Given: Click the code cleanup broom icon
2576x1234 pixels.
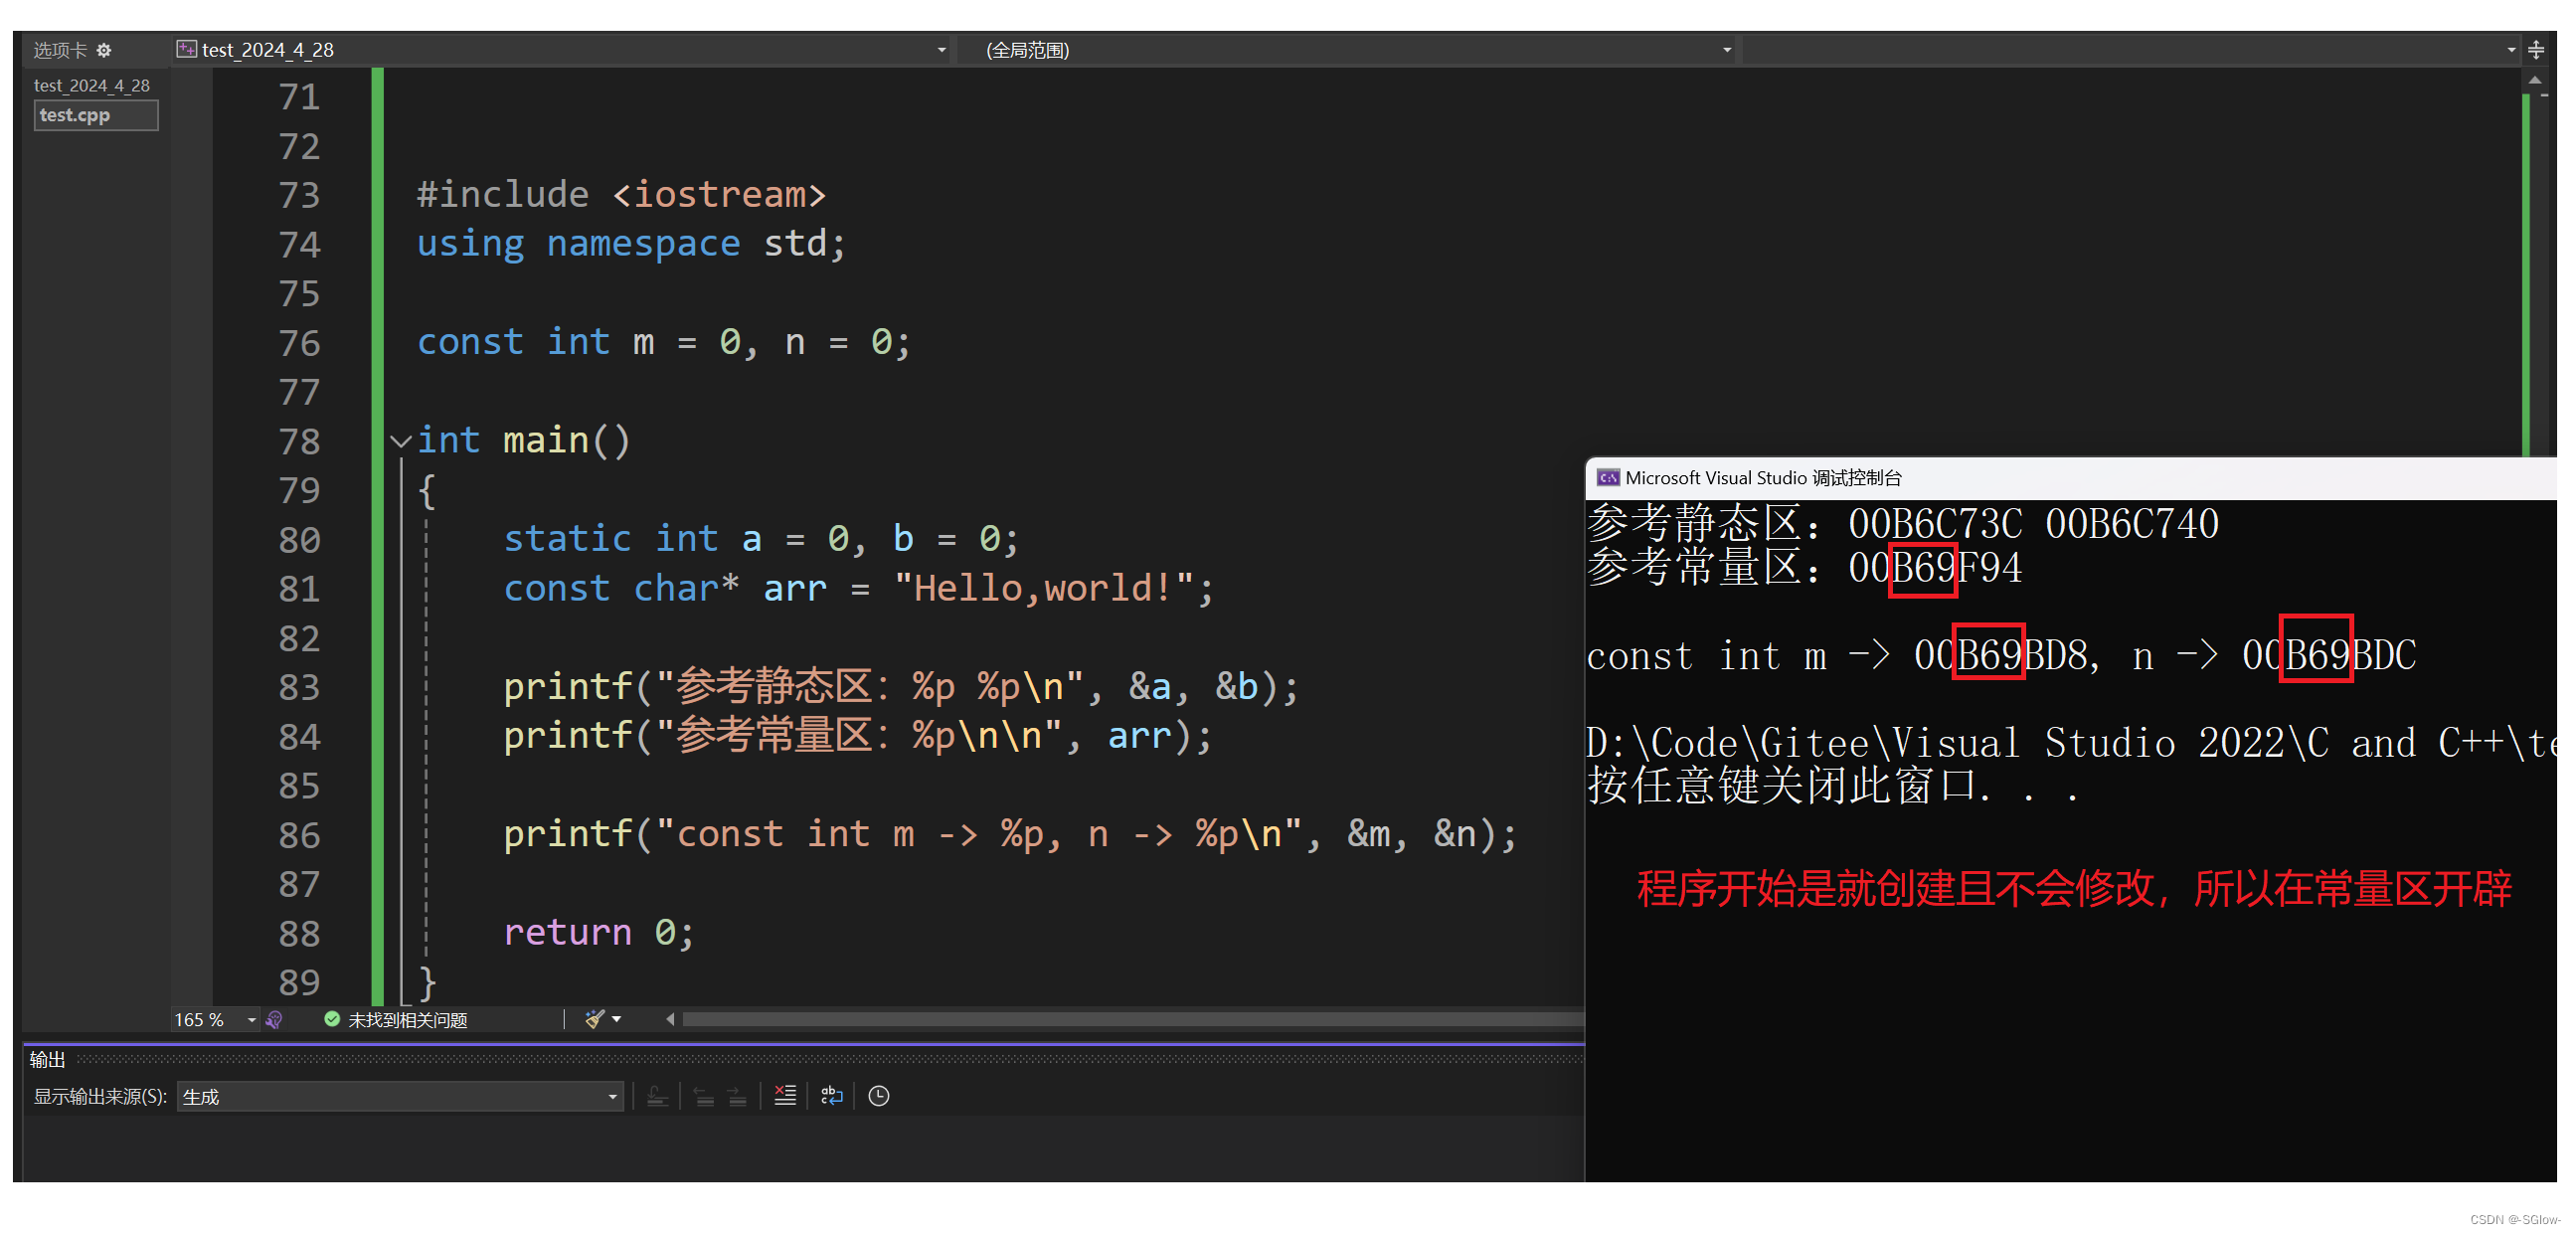Looking at the screenshot, I should [594, 1019].
